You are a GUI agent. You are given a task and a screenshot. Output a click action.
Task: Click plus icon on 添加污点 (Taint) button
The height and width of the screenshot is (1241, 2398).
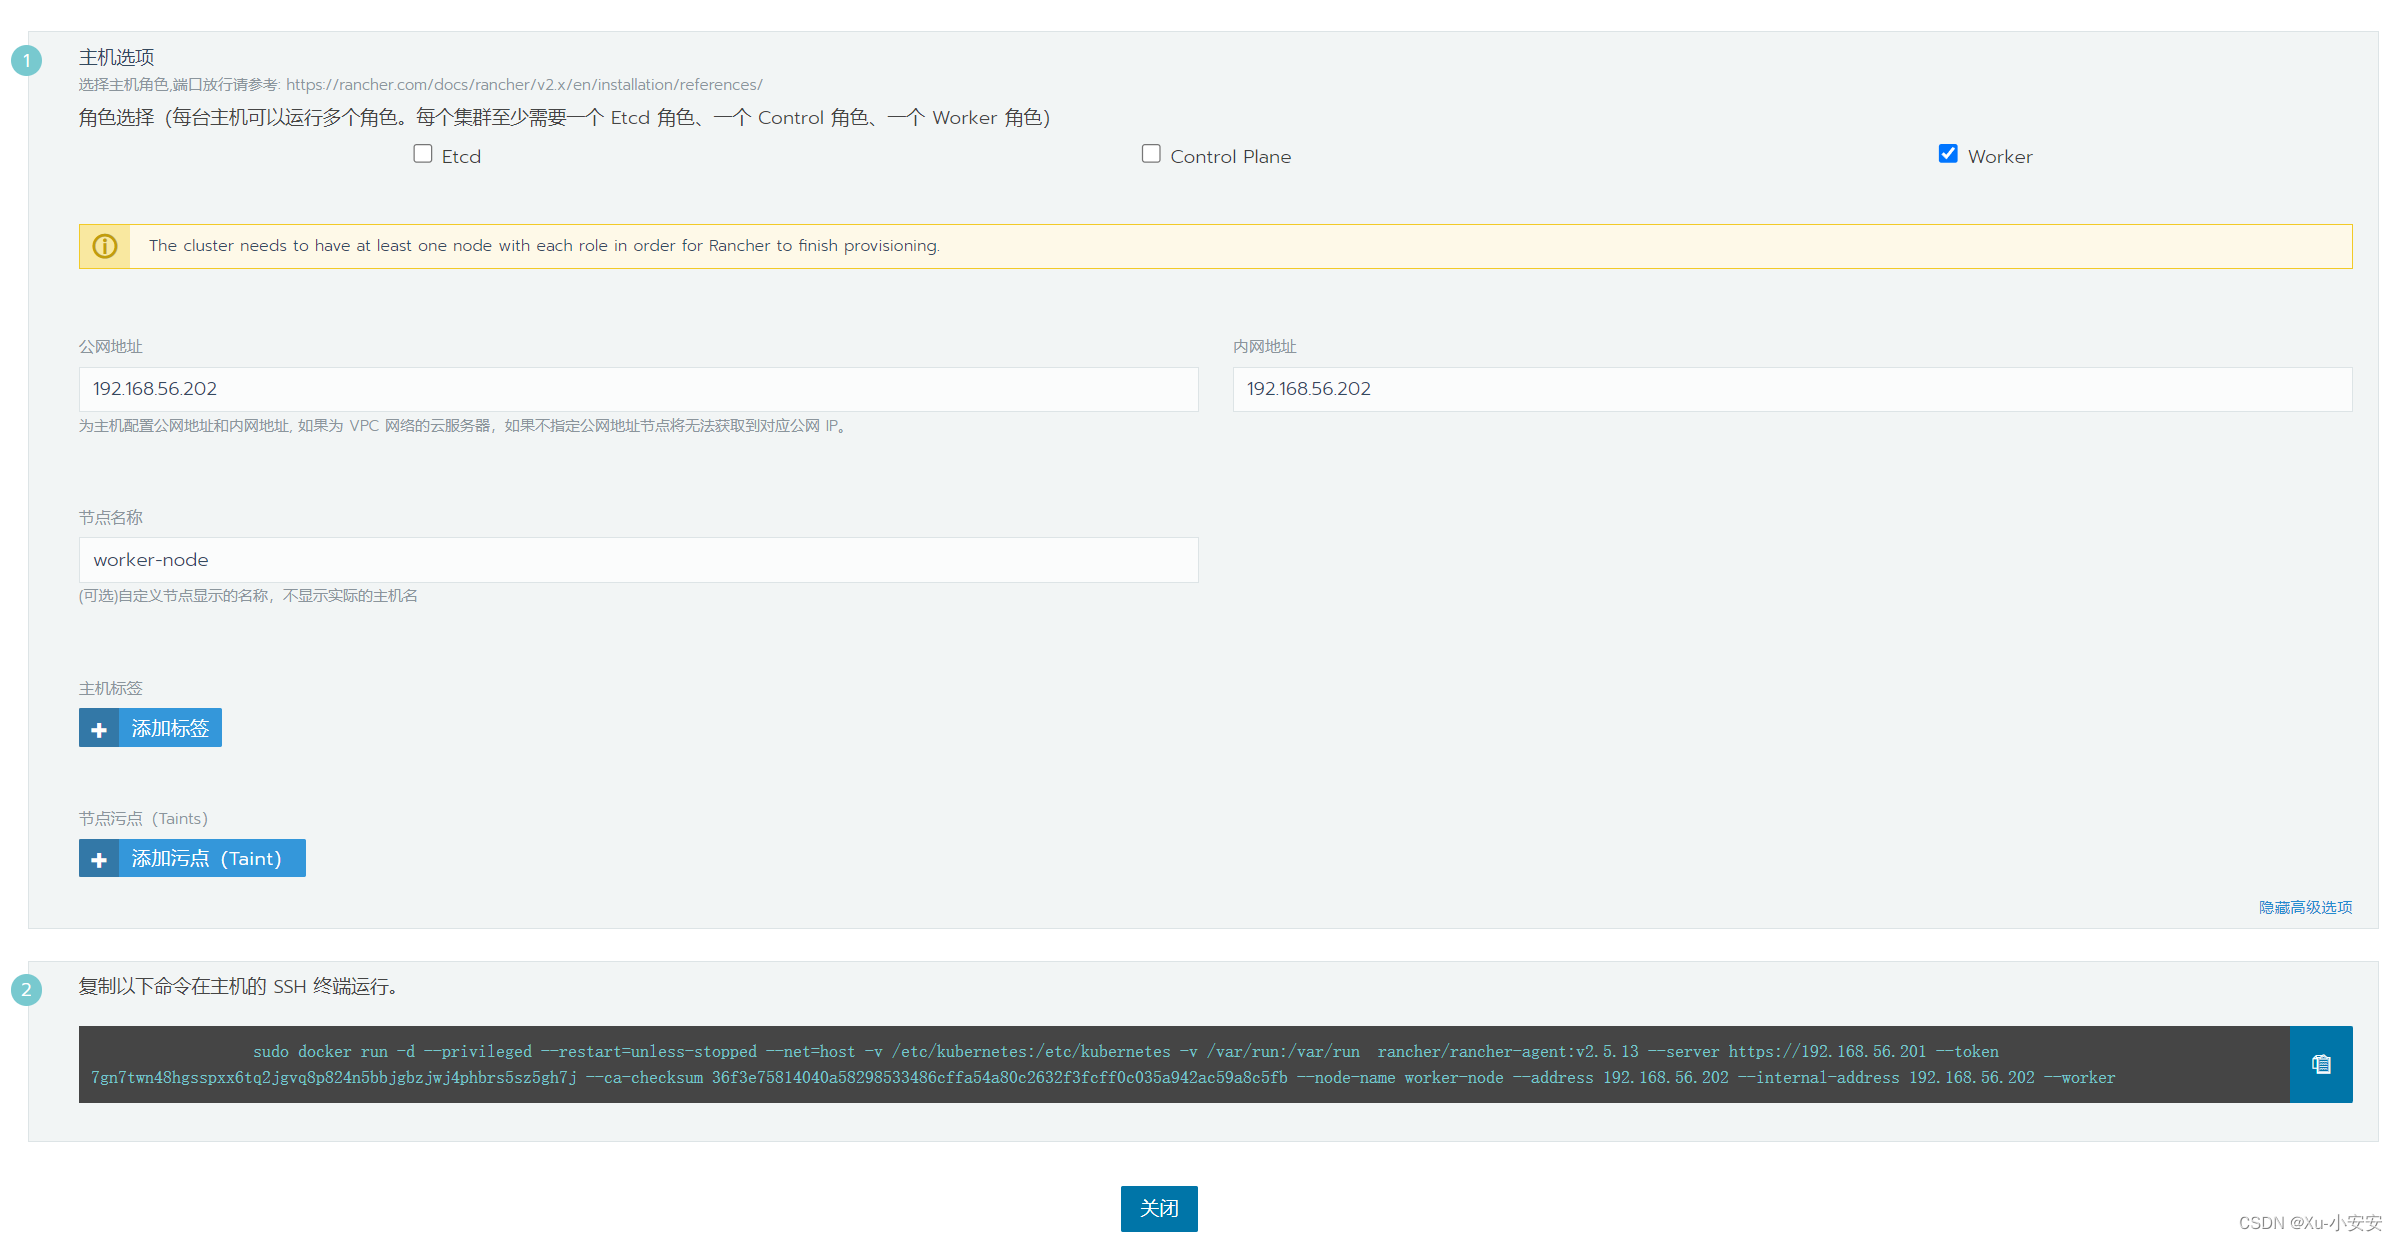[x=99, y=859]
